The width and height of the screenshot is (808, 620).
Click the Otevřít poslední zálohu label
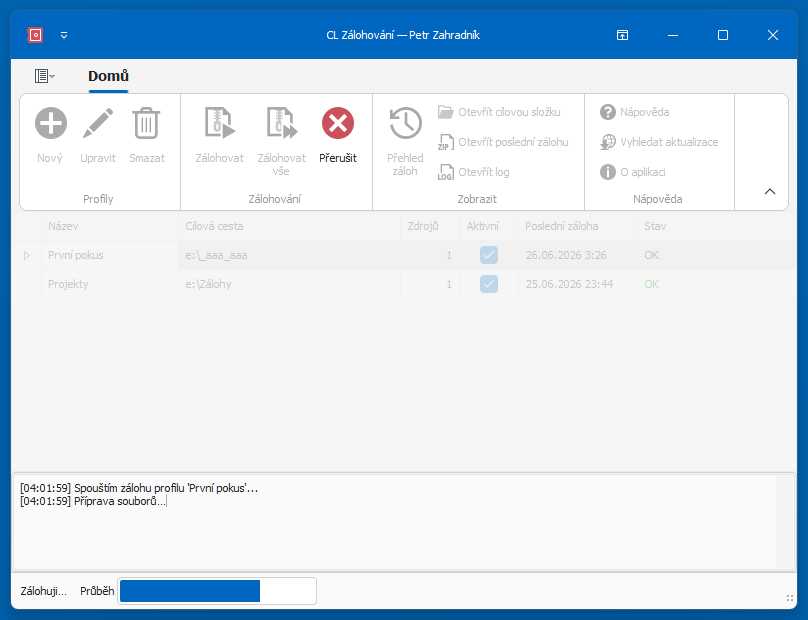(x=513, y=142)
